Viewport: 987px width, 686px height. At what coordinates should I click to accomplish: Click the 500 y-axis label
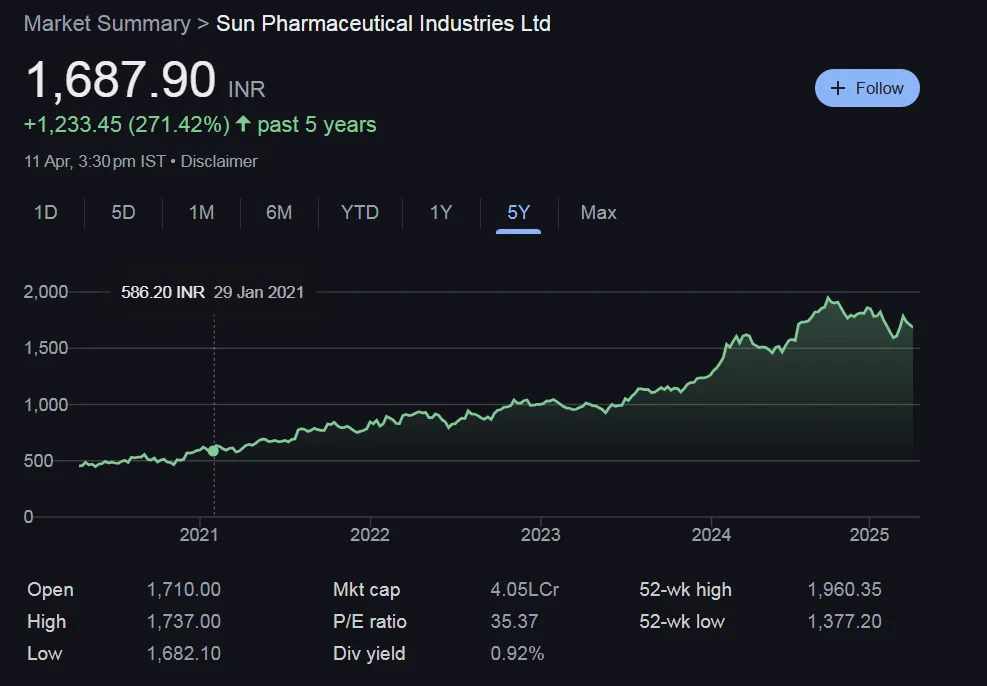pyautogui.click(x=38, y=461)
